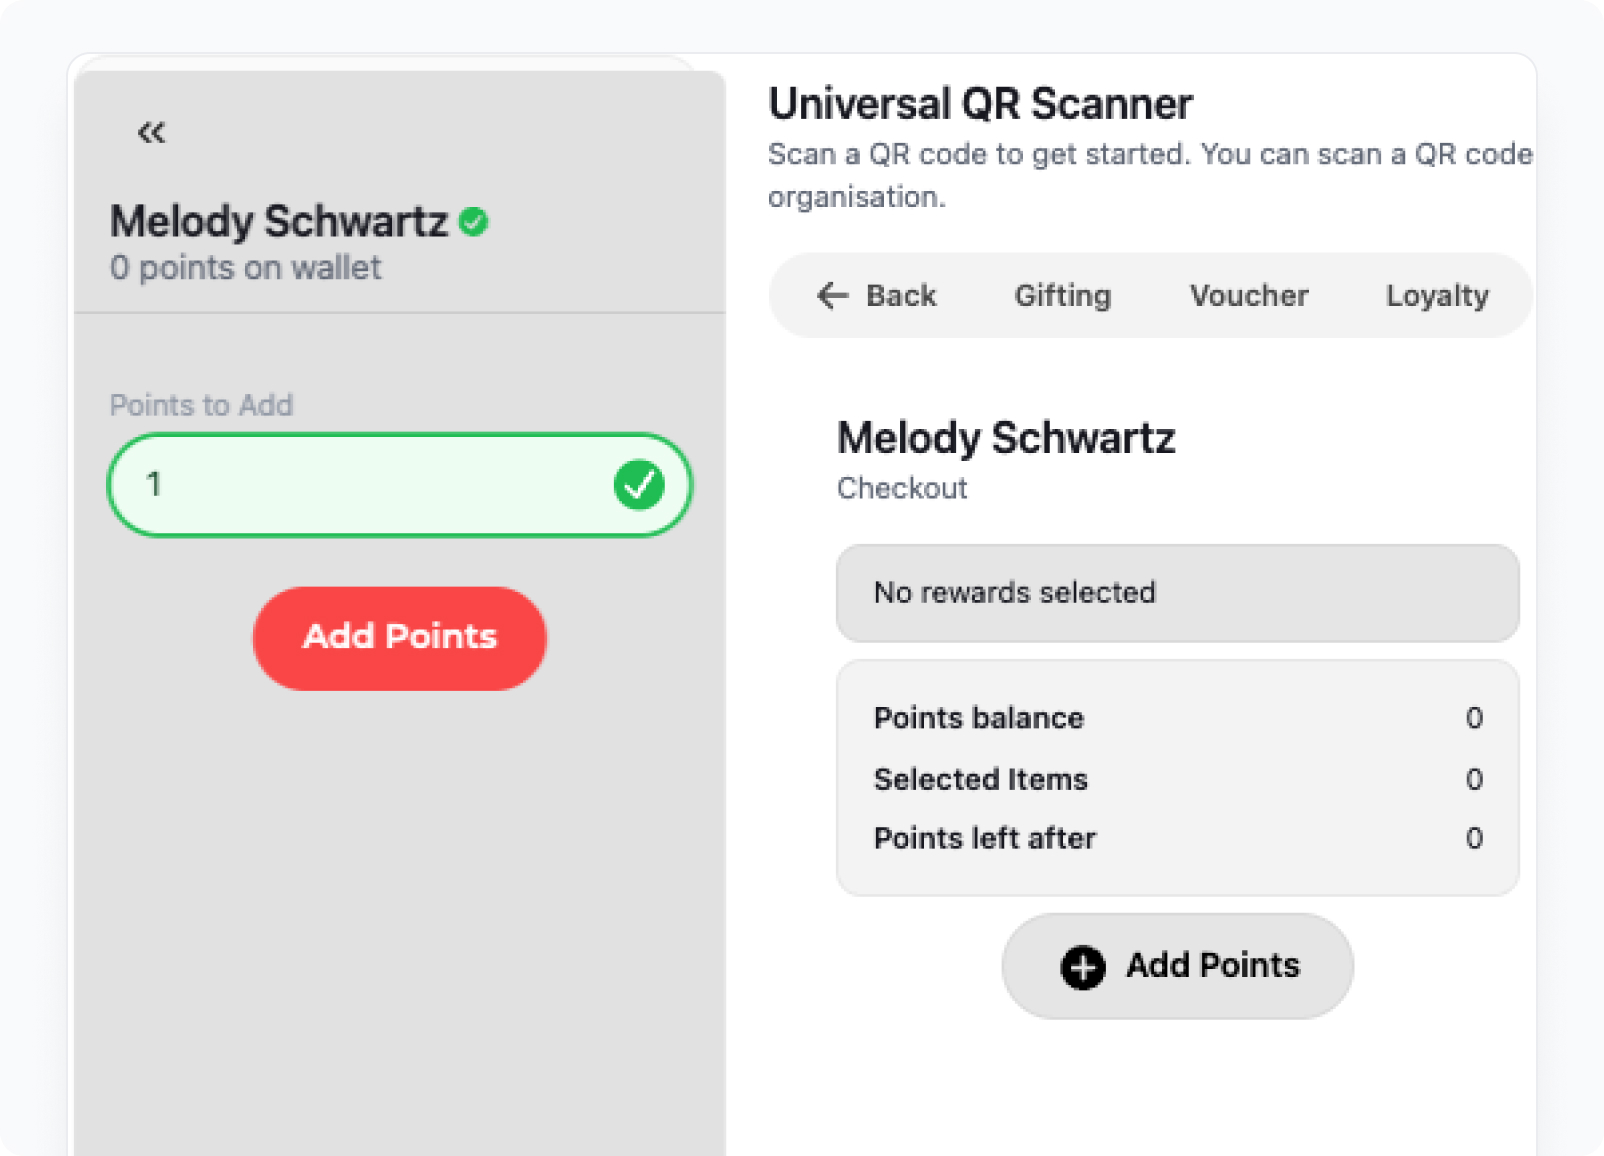Viewport: 1604px width, 1156px height.
Task: Select the Loyalty tab
Action: [1437, 296]
